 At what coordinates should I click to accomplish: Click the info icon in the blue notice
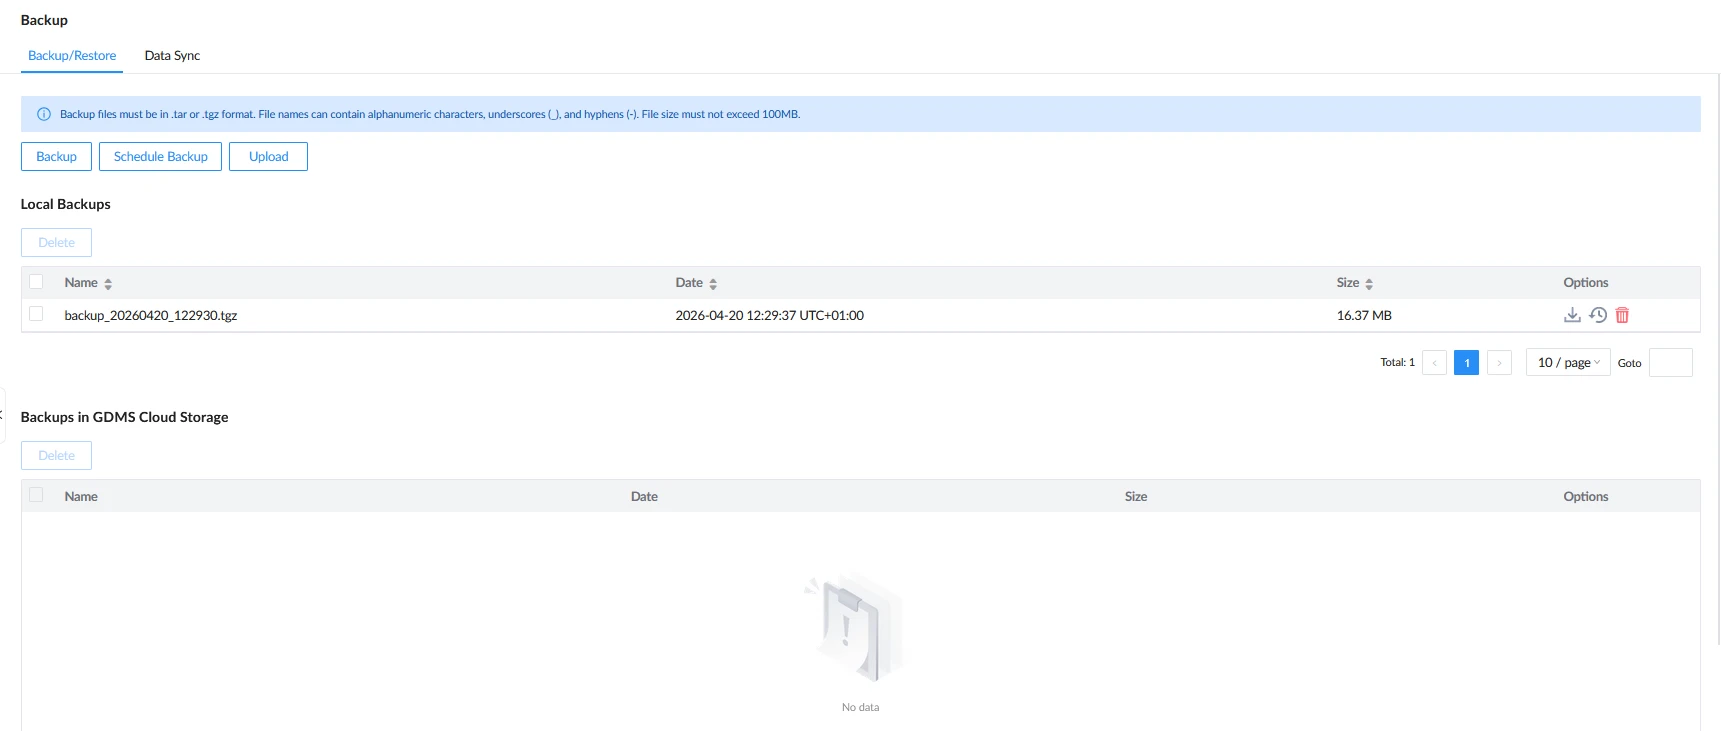[x=44, y=114]
